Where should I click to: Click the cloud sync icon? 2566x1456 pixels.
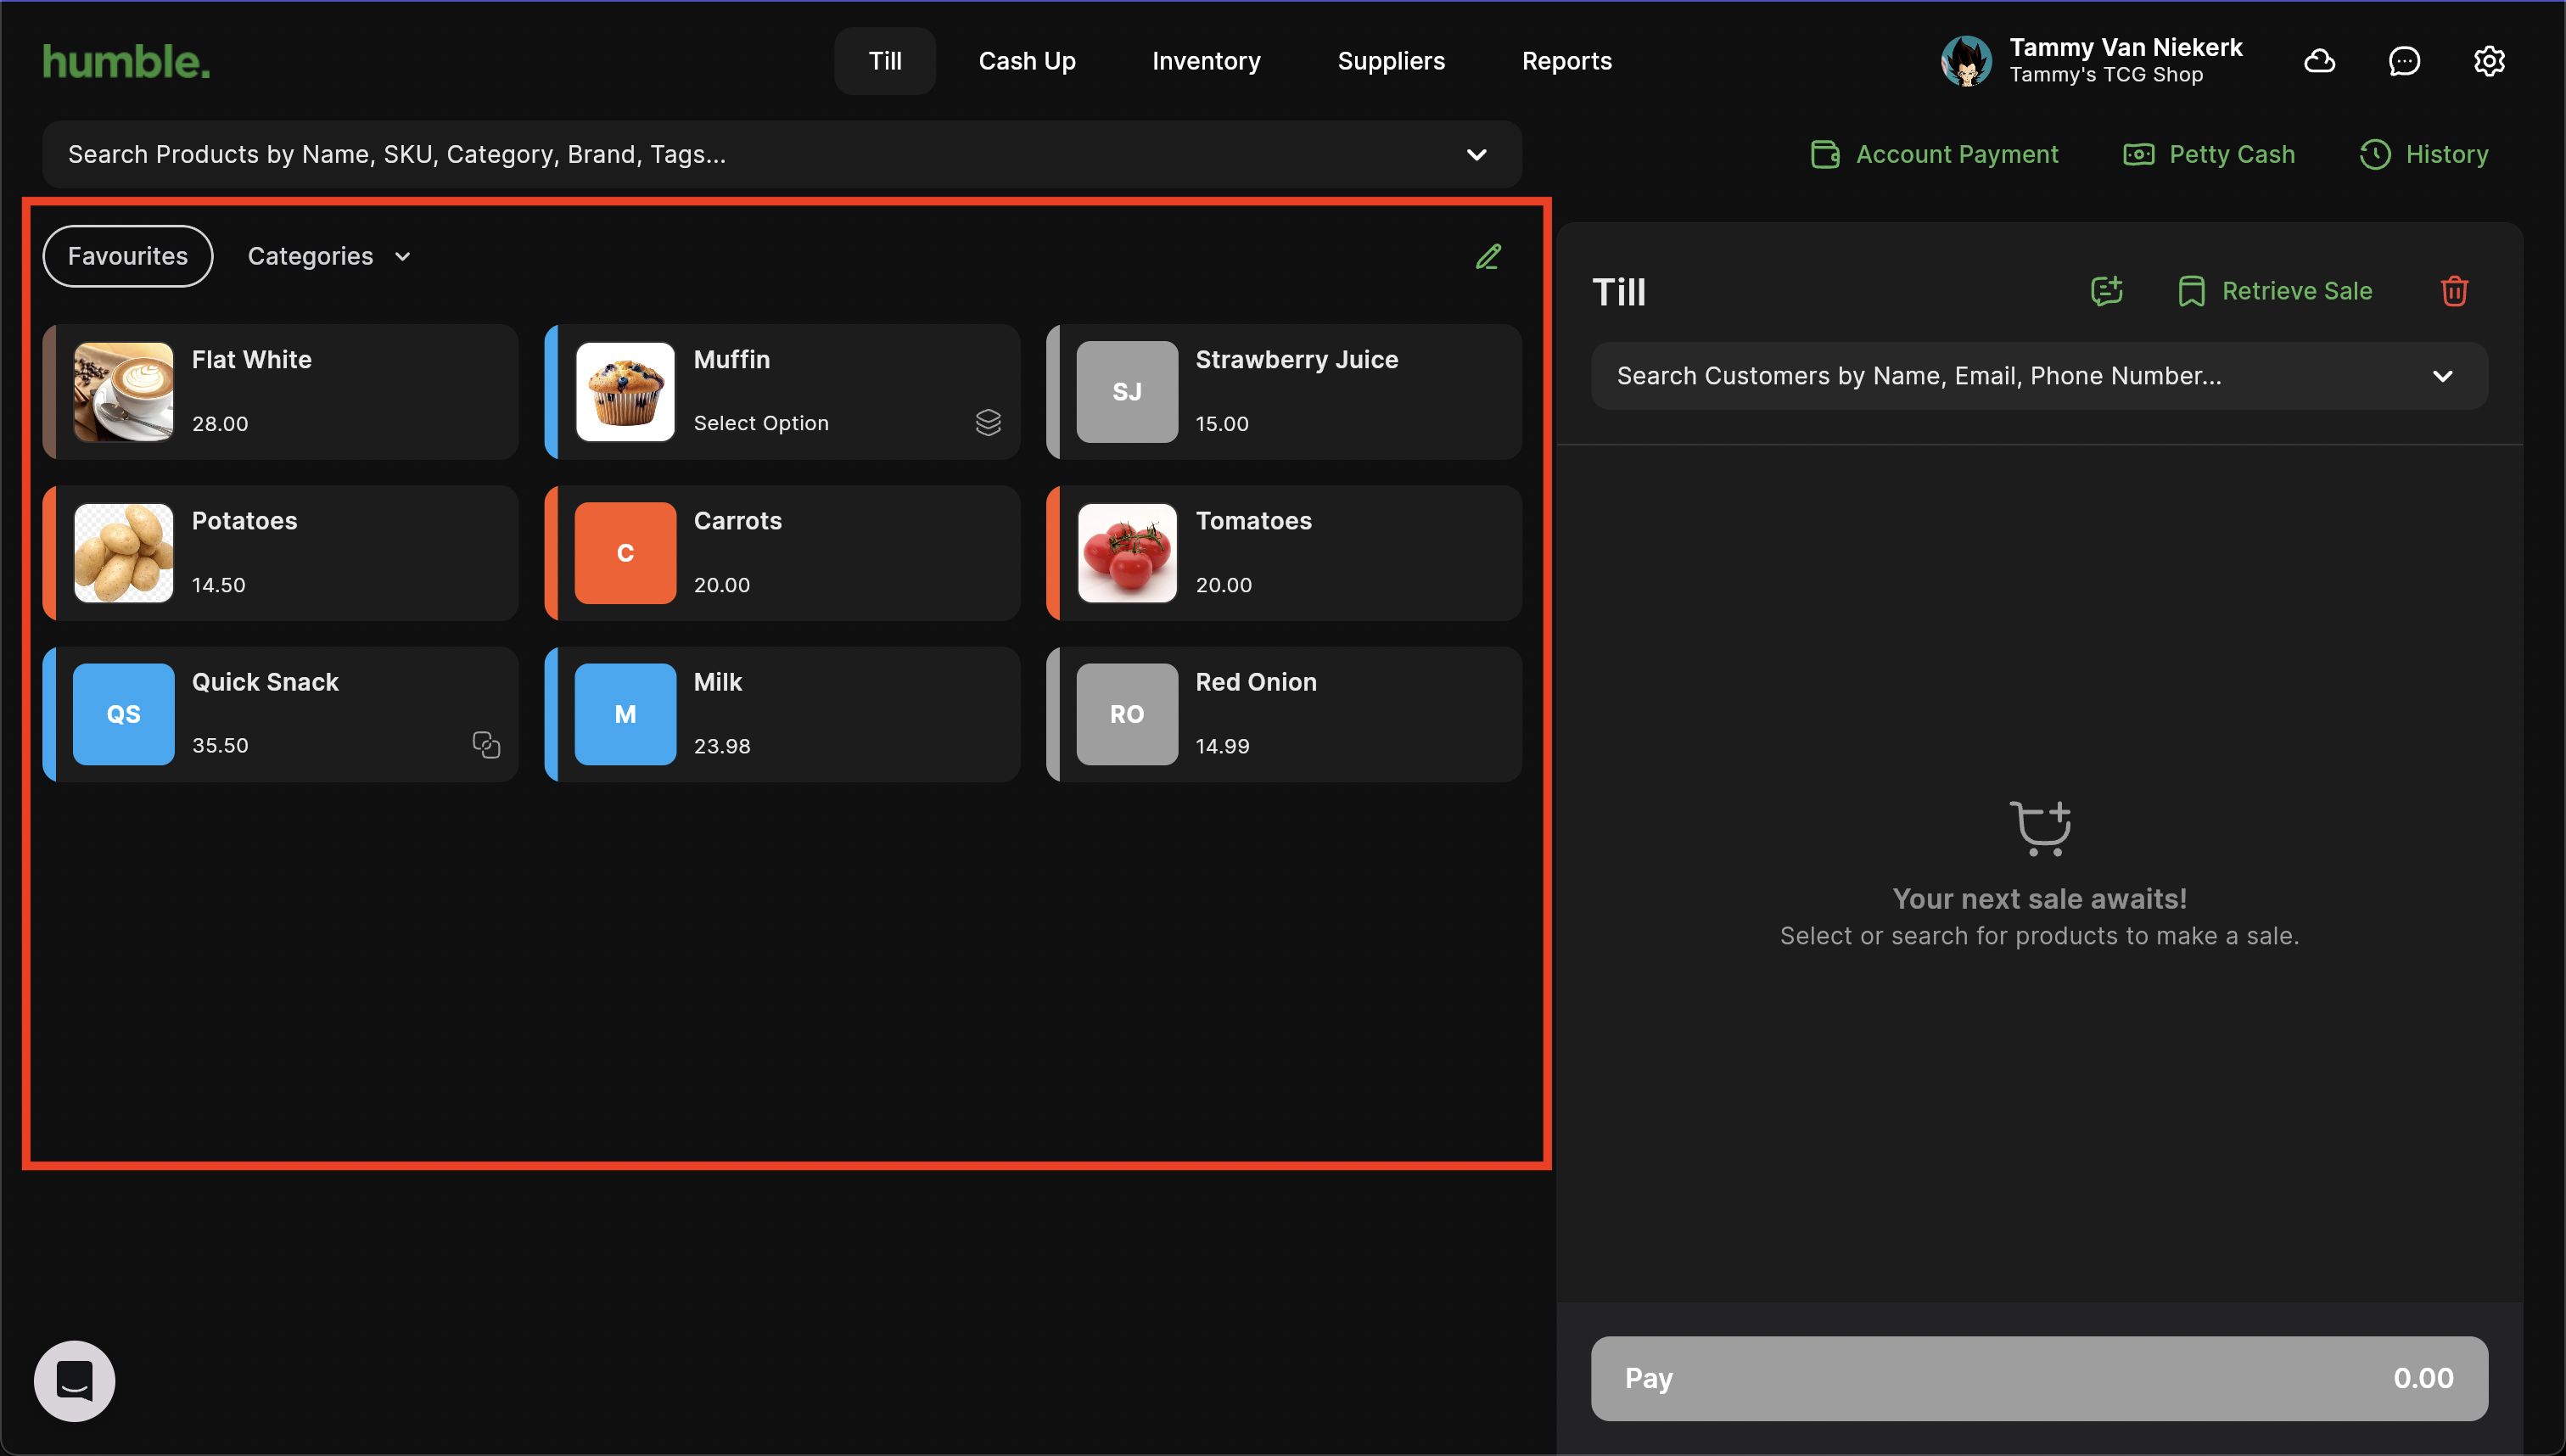coord(2319,61)
